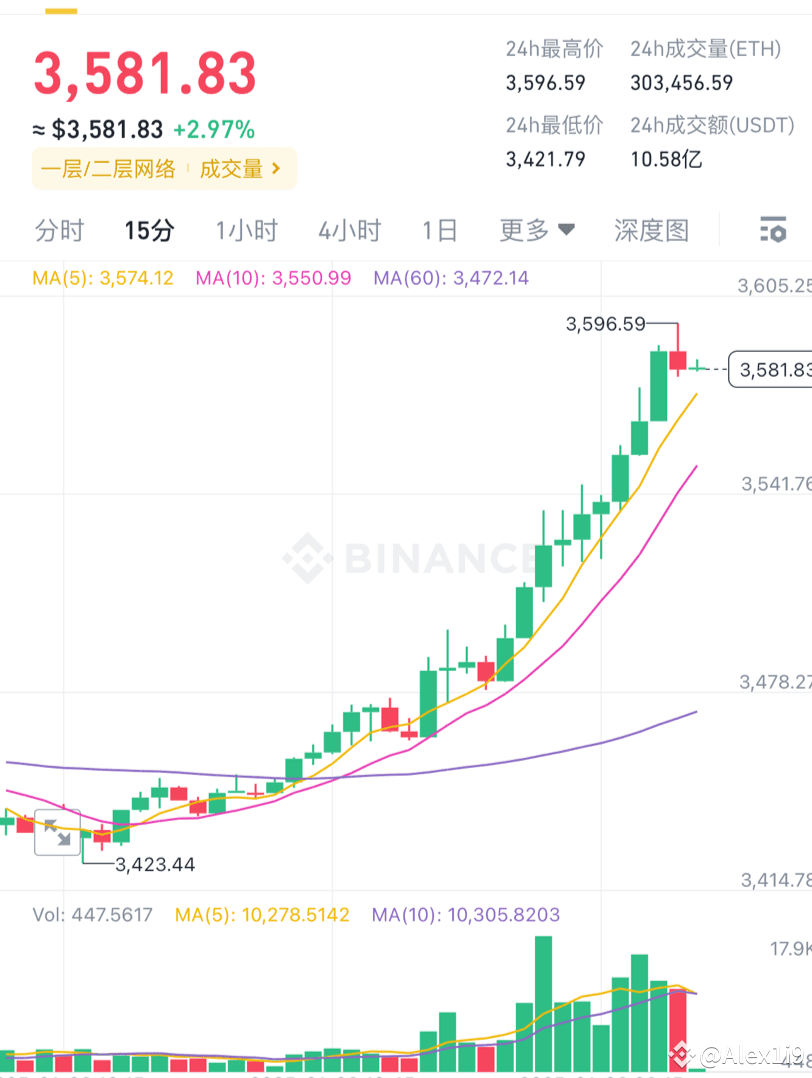Image resolution: width=812 pixels, height=1078 pixels.
Task: Toggle the volume MA(5) indicator label
Action: coord(261,913)
